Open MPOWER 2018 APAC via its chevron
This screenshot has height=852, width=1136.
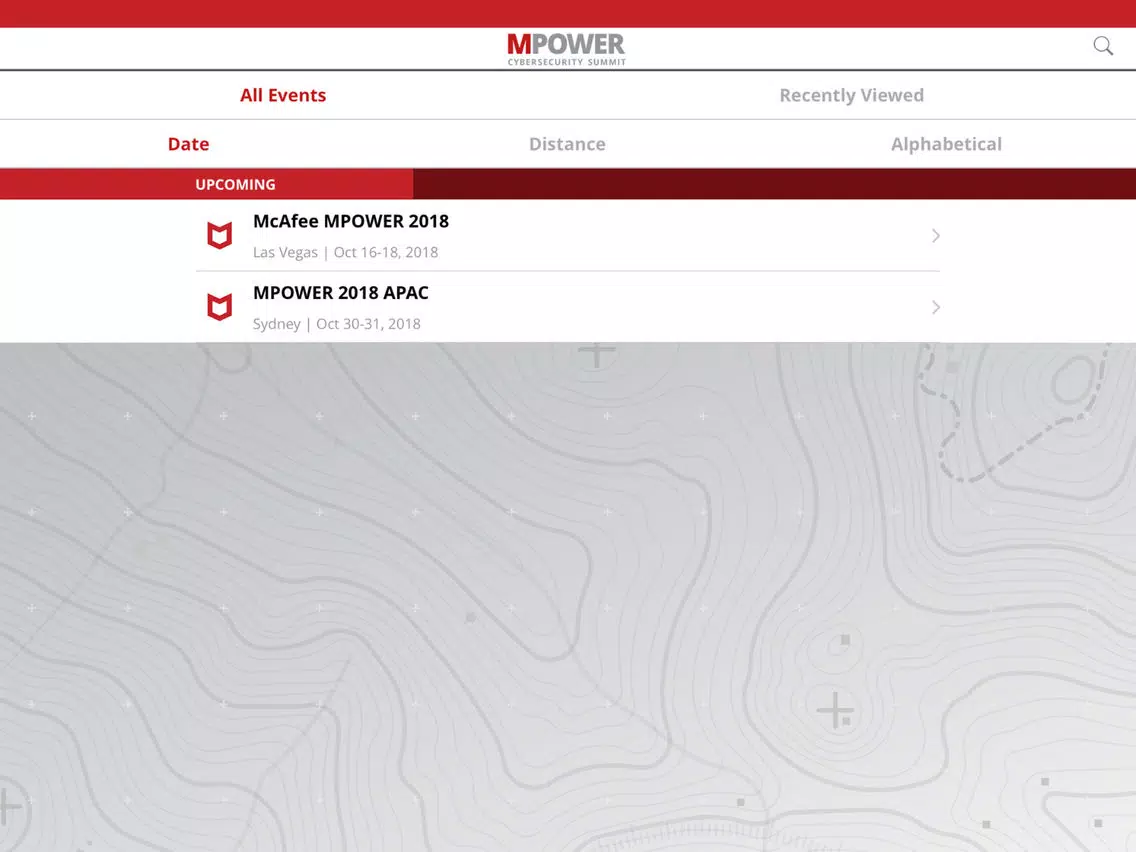point(935,307)
